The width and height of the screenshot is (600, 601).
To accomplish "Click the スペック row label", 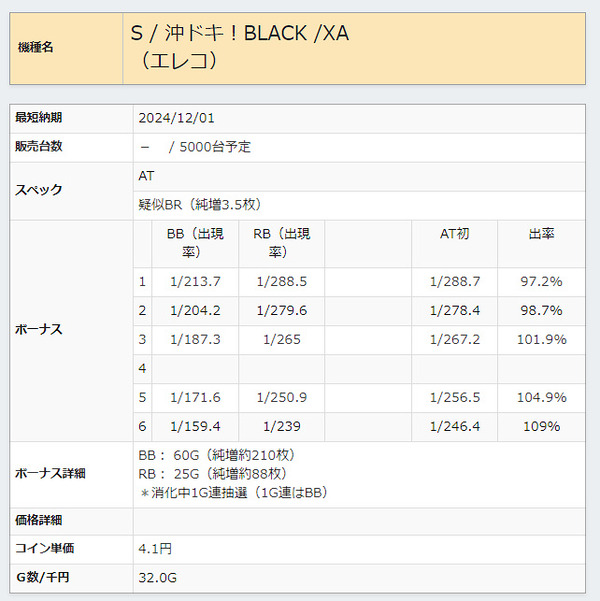I will pyautogui.click(x=38, y=190).
